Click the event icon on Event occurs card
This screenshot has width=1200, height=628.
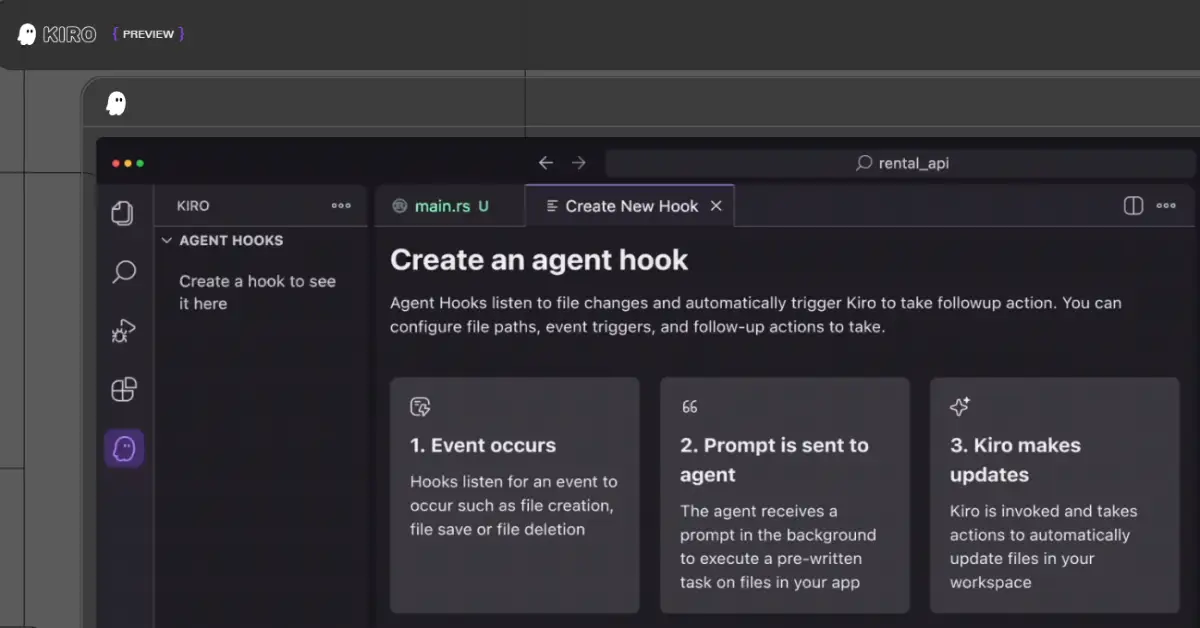coord(420,407)
